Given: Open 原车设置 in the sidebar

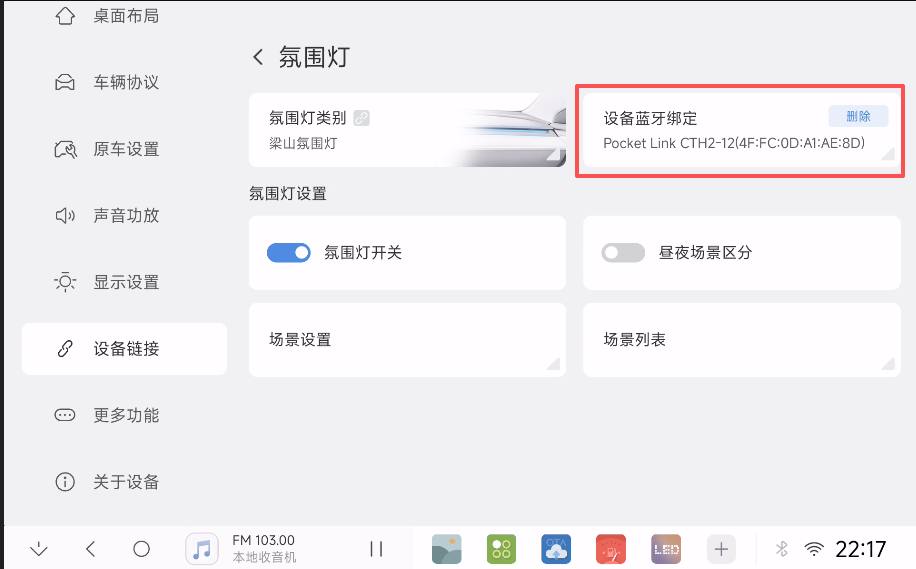Looking at the screenshot, I should point(124,149).
